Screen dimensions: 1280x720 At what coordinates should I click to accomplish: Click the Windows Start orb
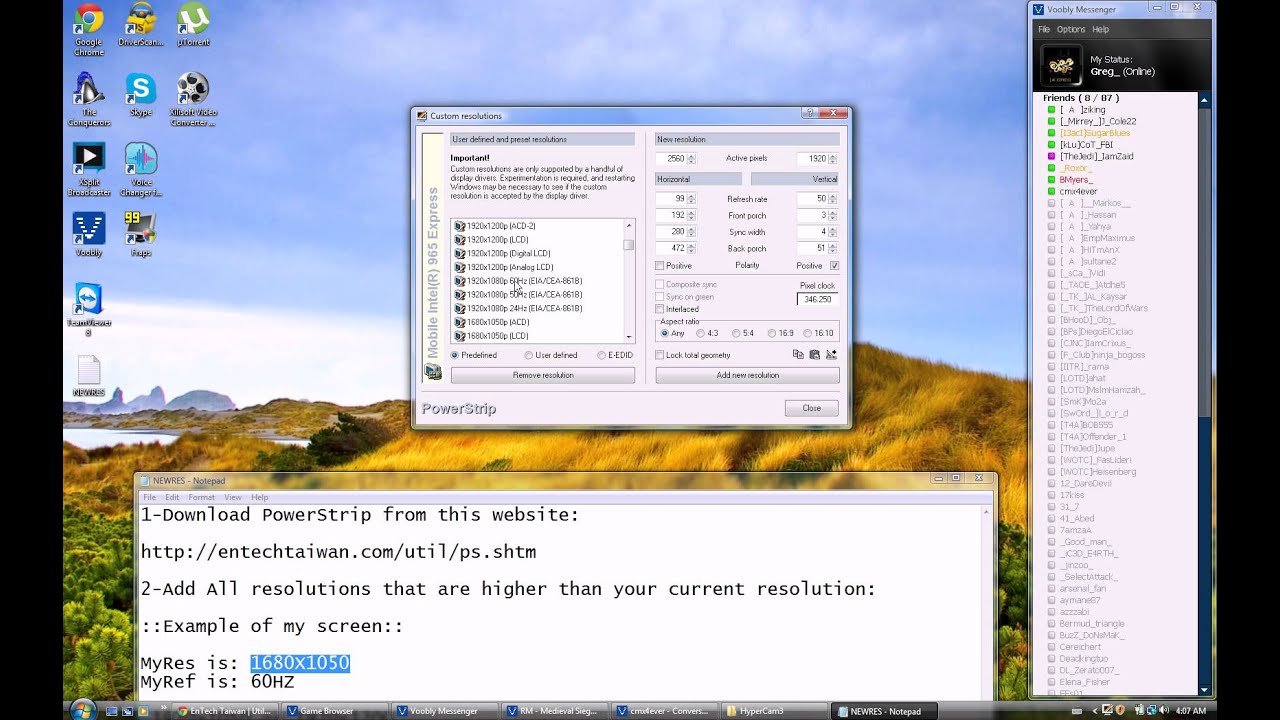pos(83,710)
